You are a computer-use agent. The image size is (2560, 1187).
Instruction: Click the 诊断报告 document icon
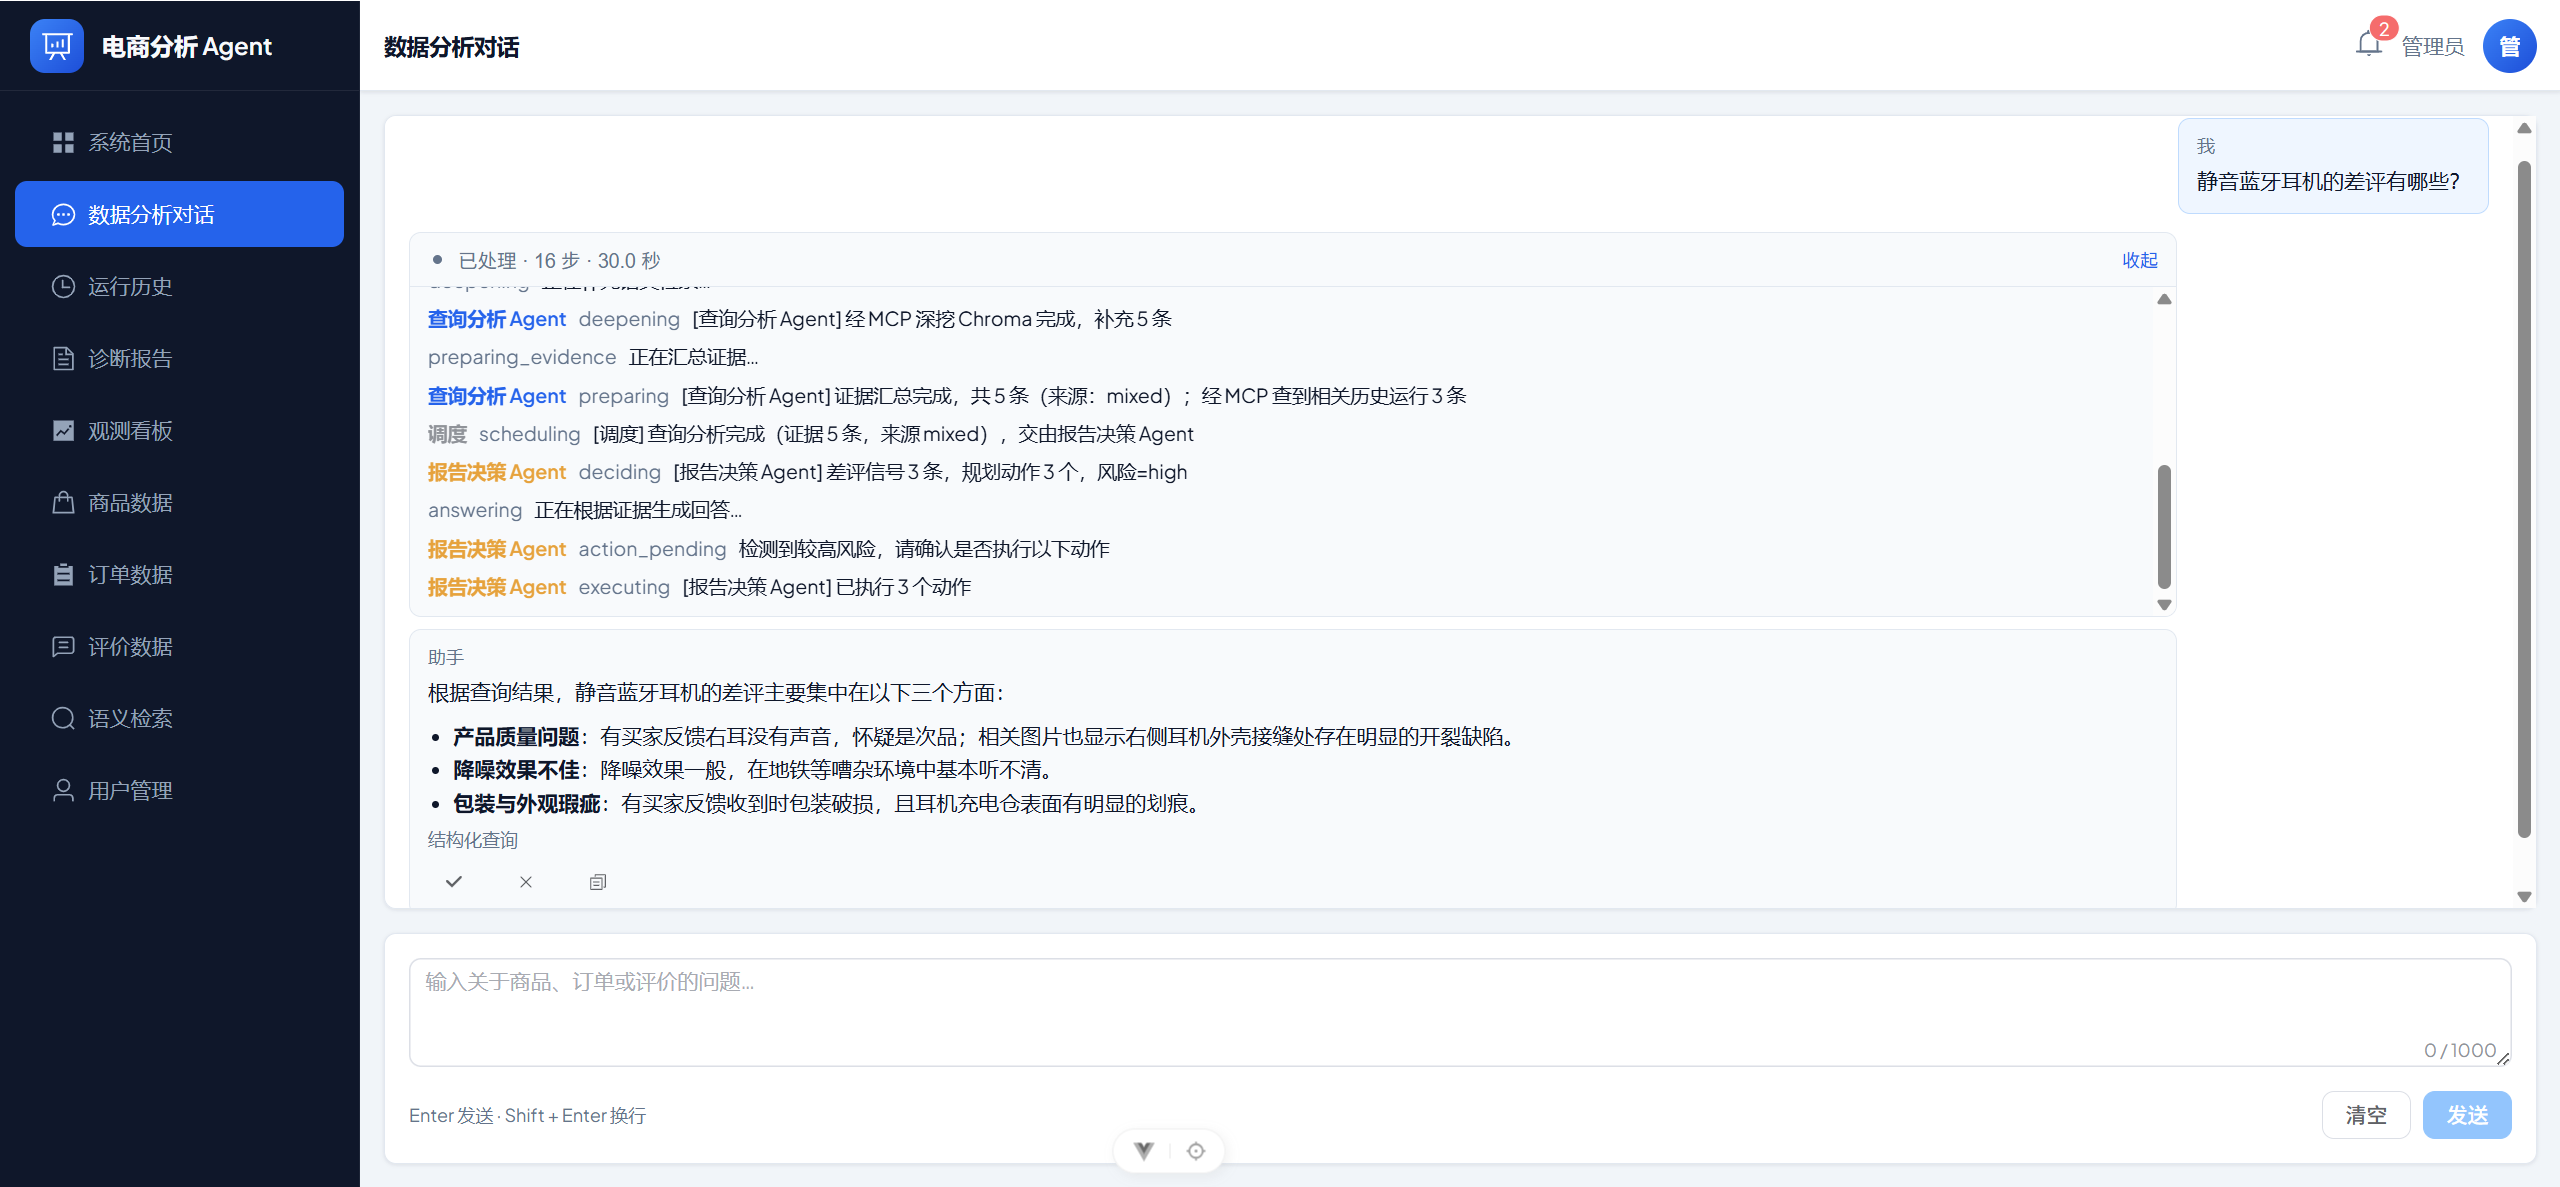tap(63, 359)
